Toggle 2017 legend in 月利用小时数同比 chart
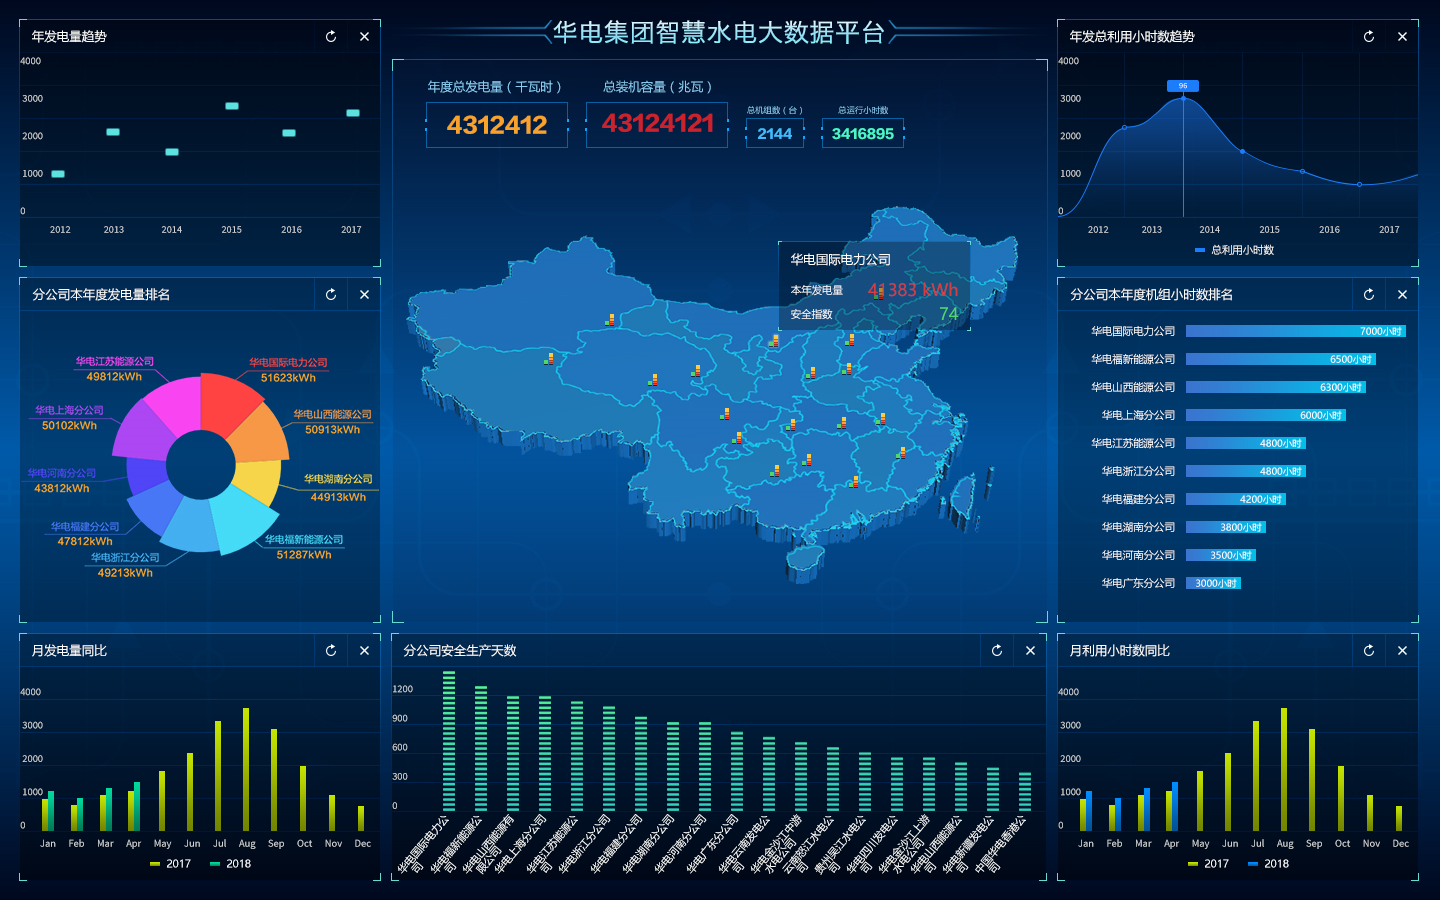 tap(1208, 864)
